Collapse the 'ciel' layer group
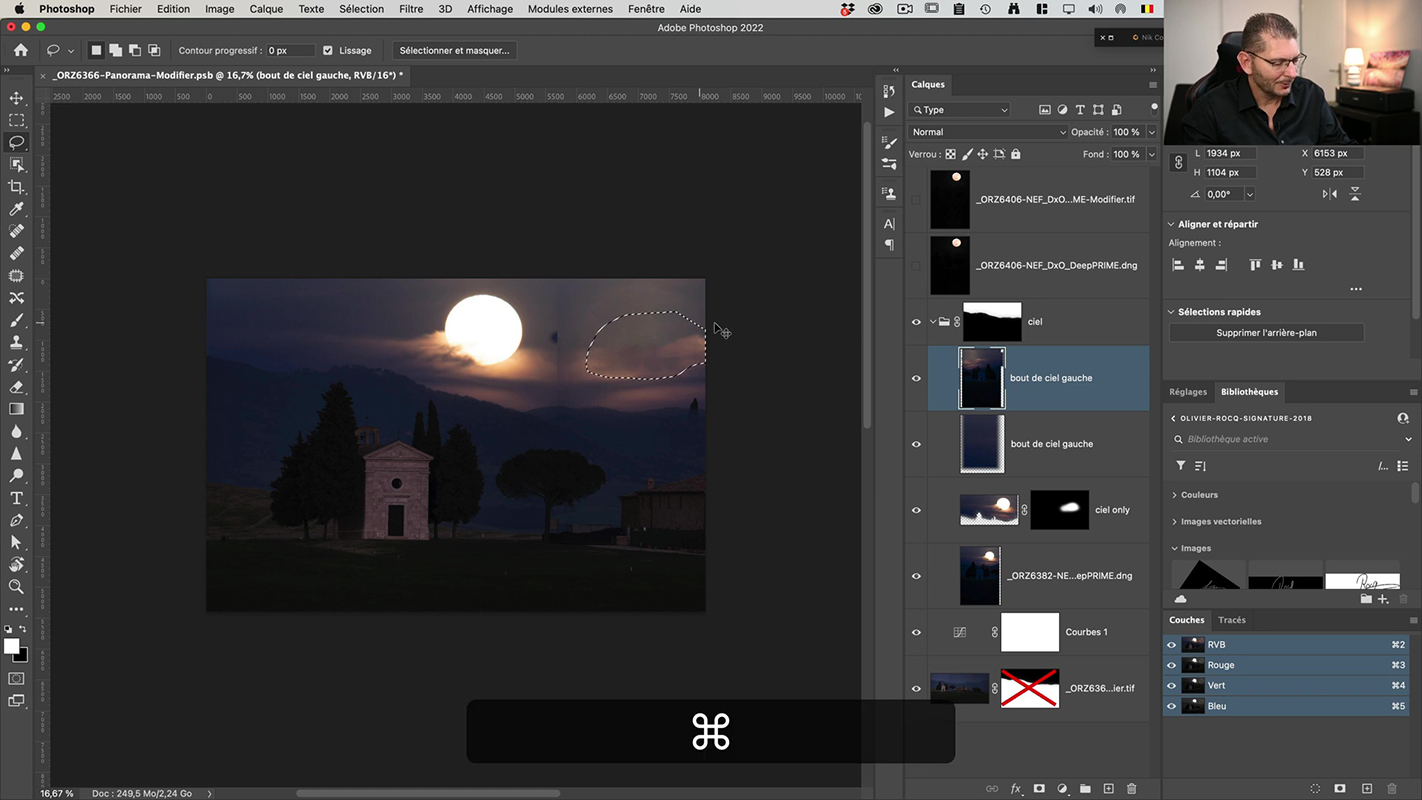Viewport: 1422px width, 800px height. 933,322
